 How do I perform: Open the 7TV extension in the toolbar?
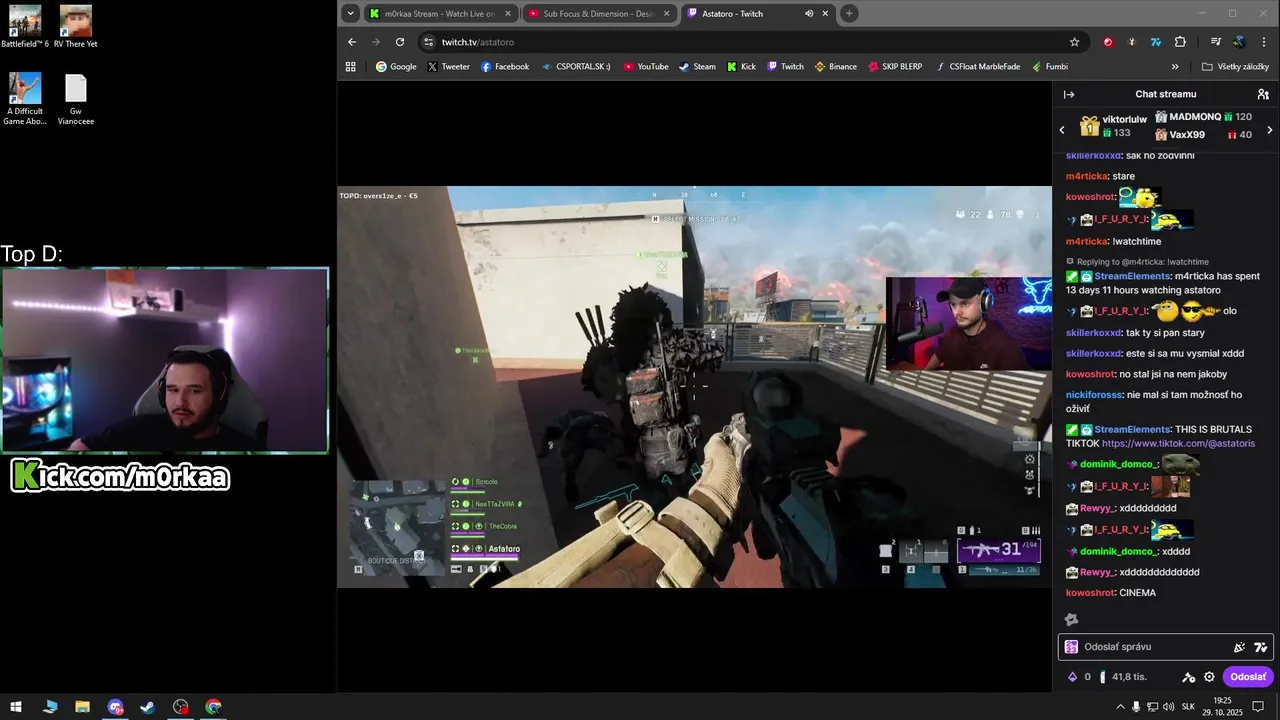1156,42
